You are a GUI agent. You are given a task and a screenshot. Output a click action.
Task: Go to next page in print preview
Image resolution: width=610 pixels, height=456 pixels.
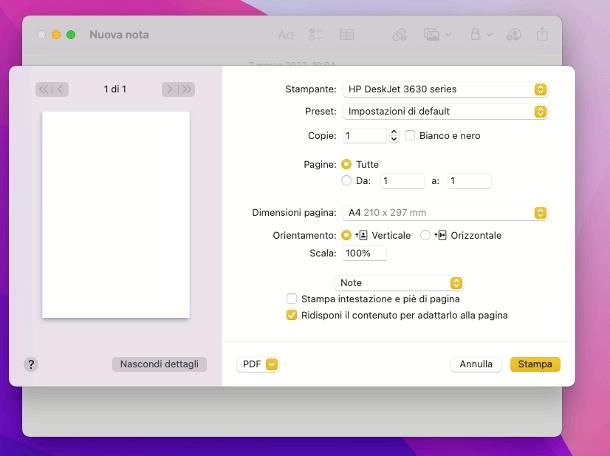coord(170,89)
